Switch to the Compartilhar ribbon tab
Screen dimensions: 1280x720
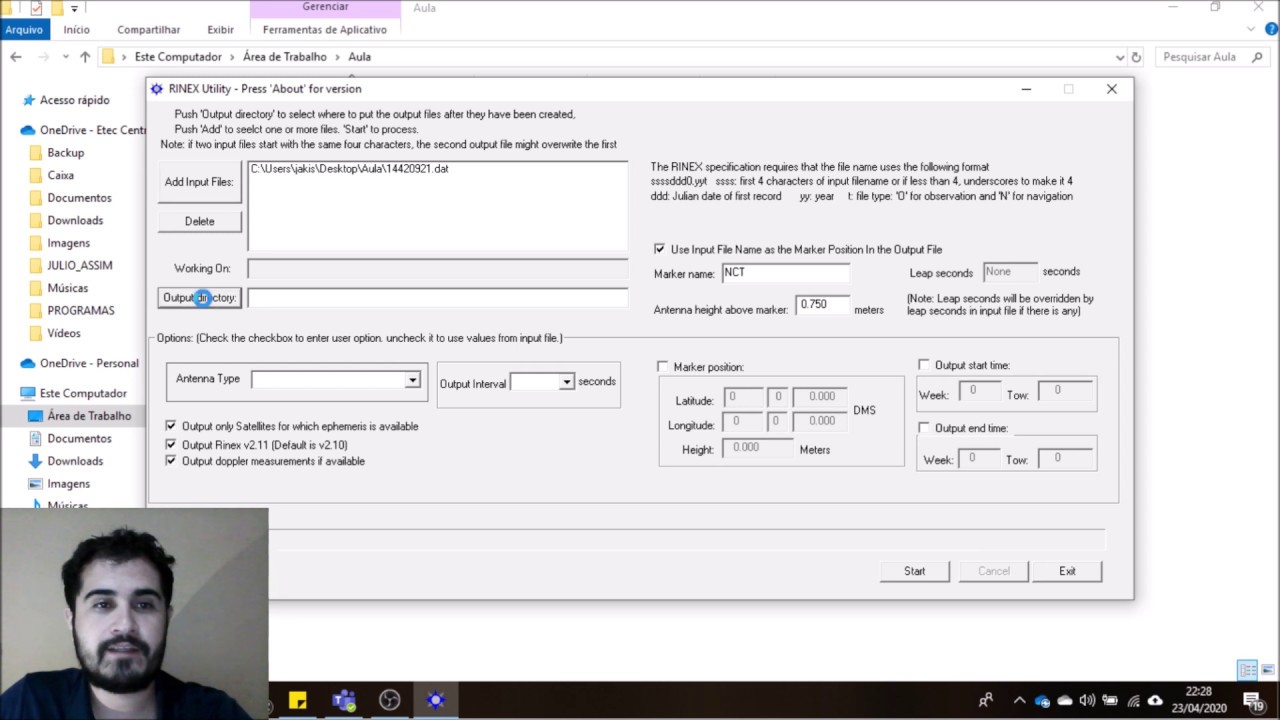(x=149, y=30)
